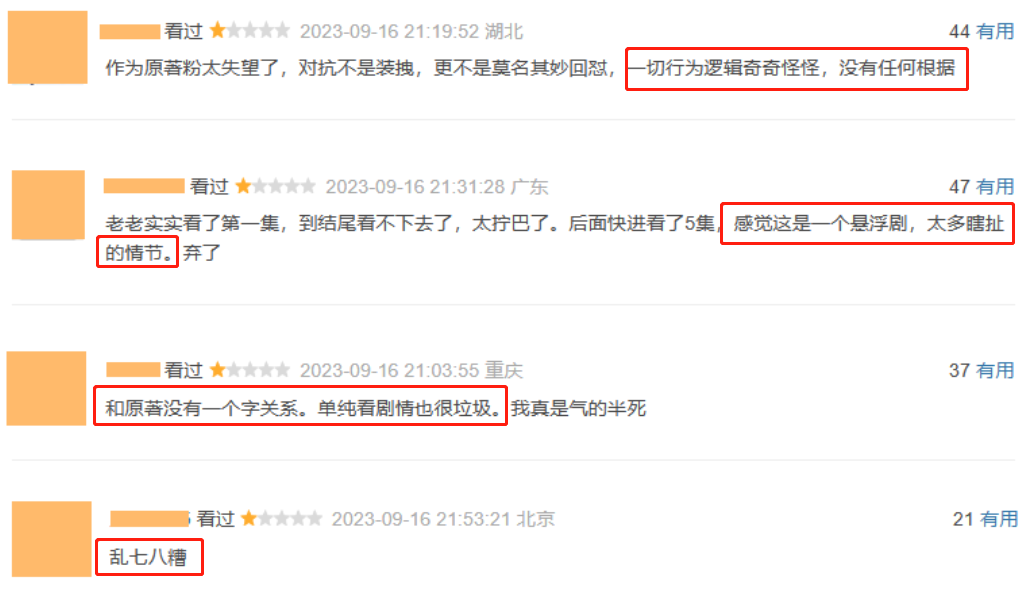The height and width of the screenshot is (597, 1023).
Task: Click the star rating on the Chongqing review
Action: tap(250, 370)
